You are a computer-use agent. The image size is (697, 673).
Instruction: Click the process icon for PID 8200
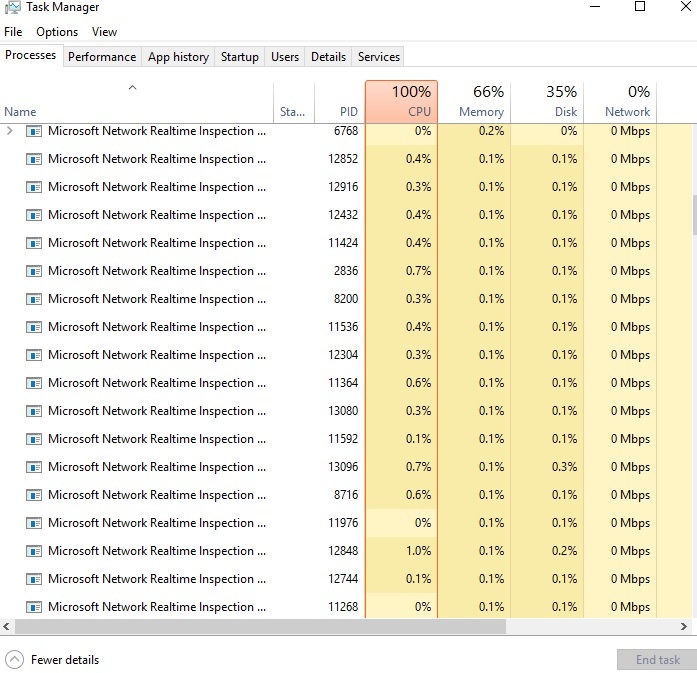(34, 299)
